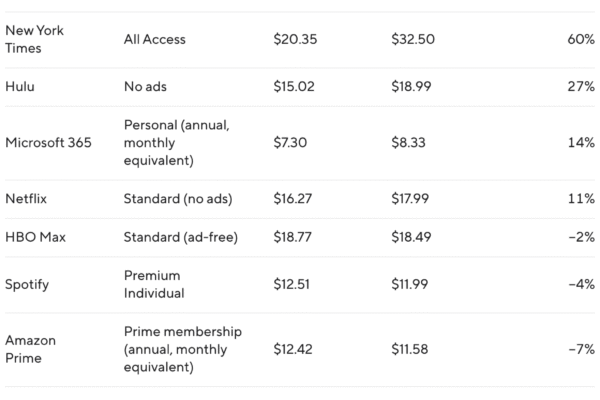Select the -7% change value
This screenshot has height=400, width=600.
tap(581, 349)
